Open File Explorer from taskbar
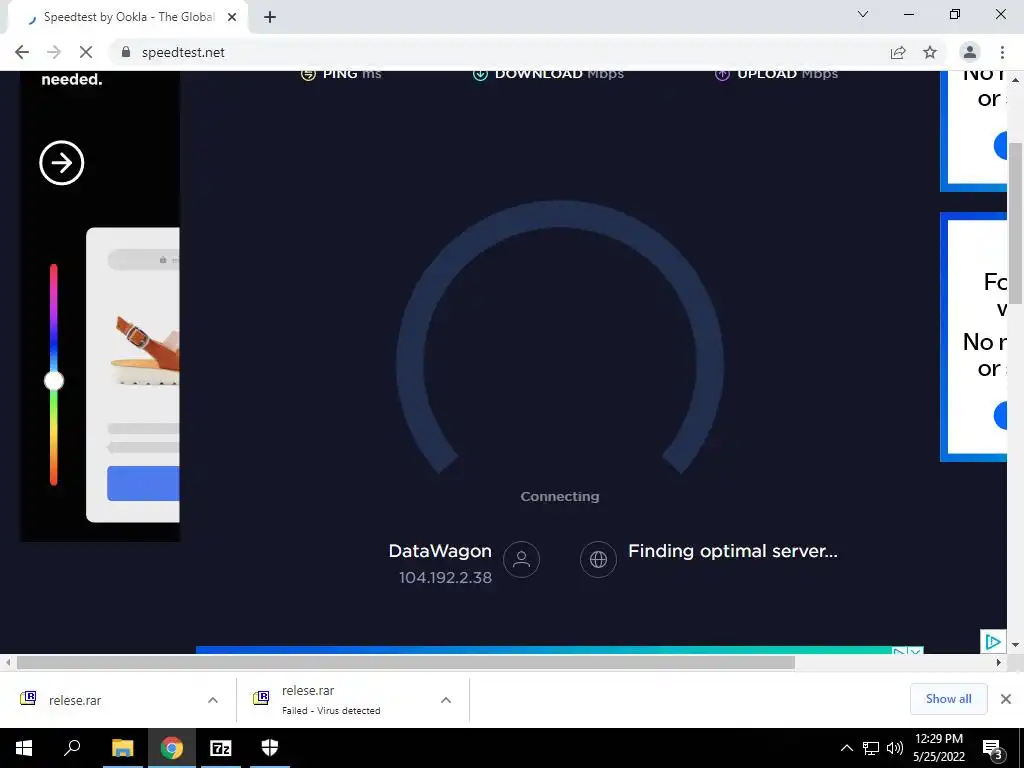 point(122,748)
